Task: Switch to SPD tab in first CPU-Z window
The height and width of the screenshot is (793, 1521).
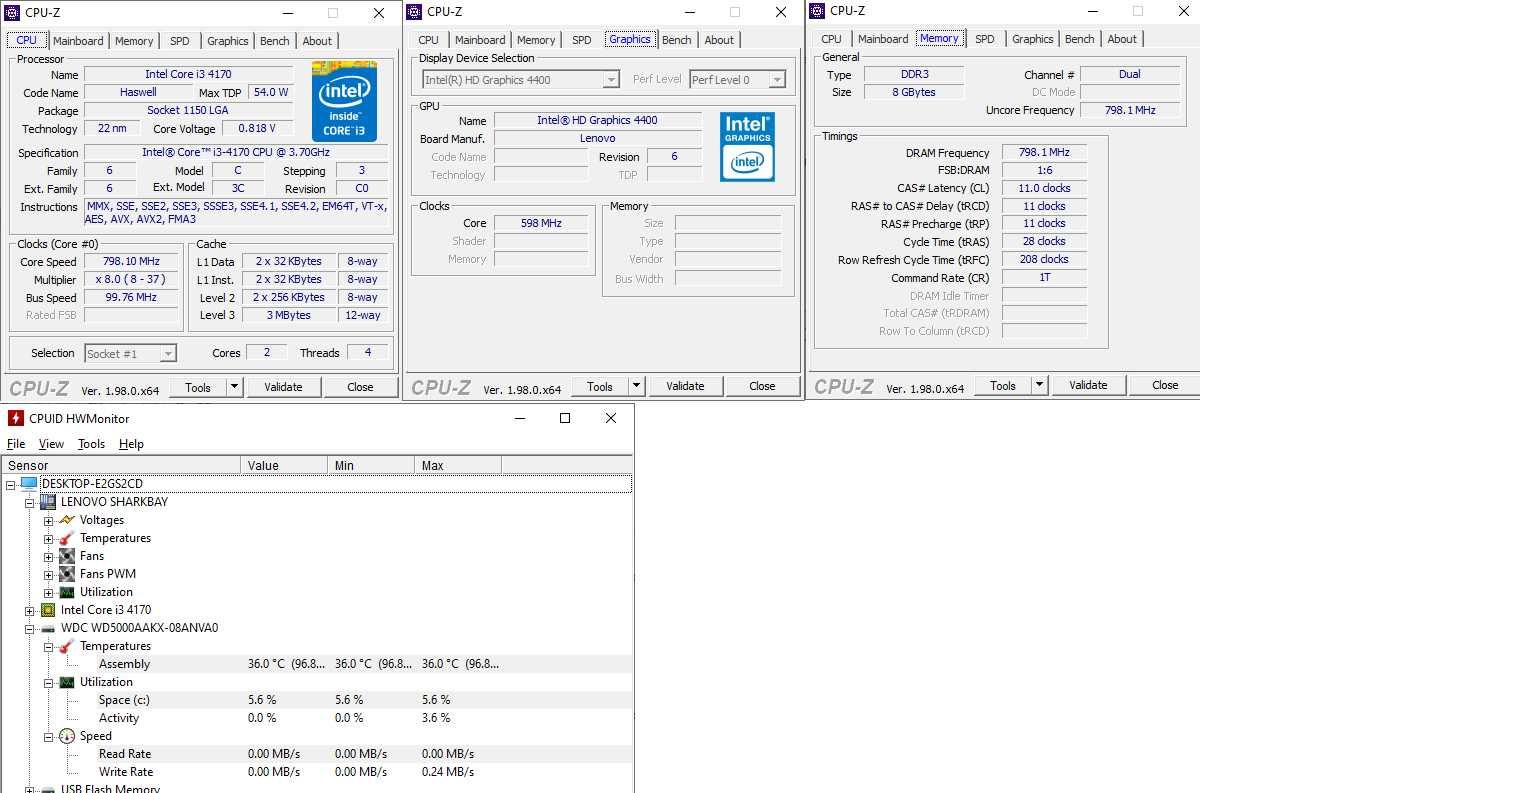Action: point(180,41)
